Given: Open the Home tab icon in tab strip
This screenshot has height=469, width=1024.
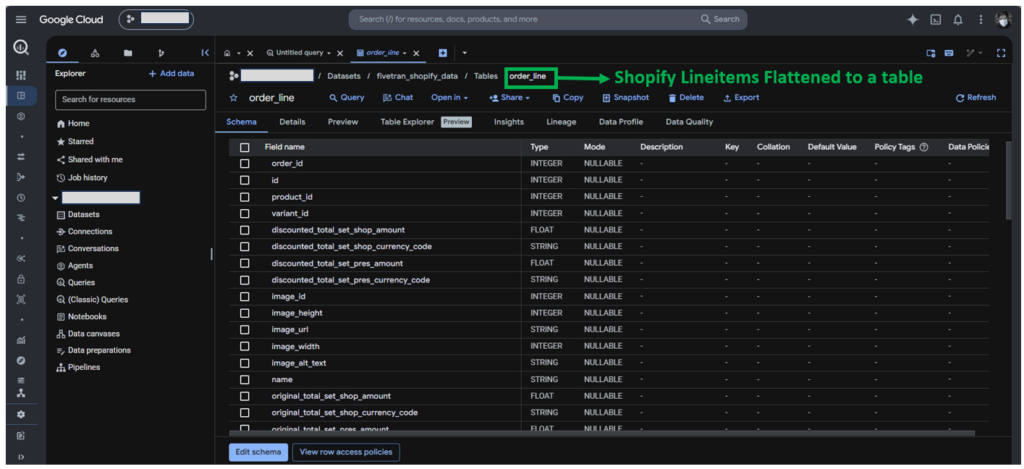Looking at the screenshot, I should click(227, 53).
